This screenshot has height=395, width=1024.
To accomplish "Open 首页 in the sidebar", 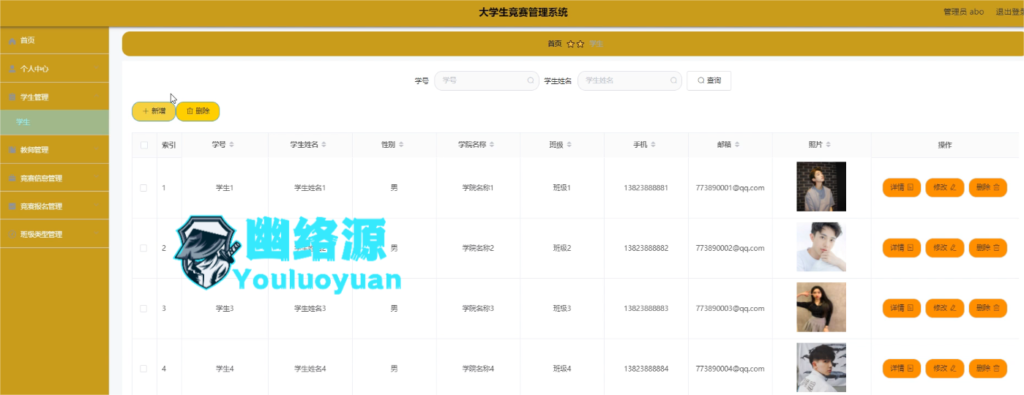I will point(54,40).
